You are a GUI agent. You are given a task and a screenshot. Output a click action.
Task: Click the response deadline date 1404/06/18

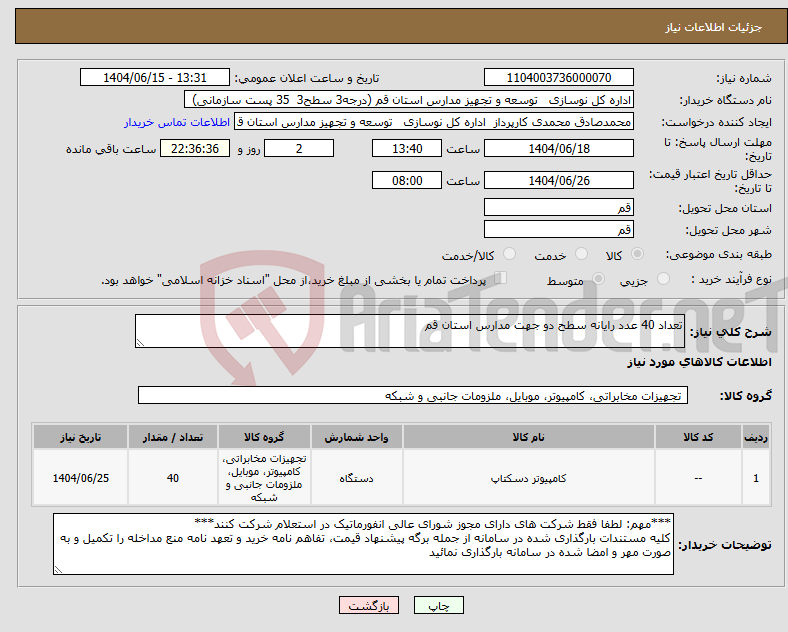558,149
